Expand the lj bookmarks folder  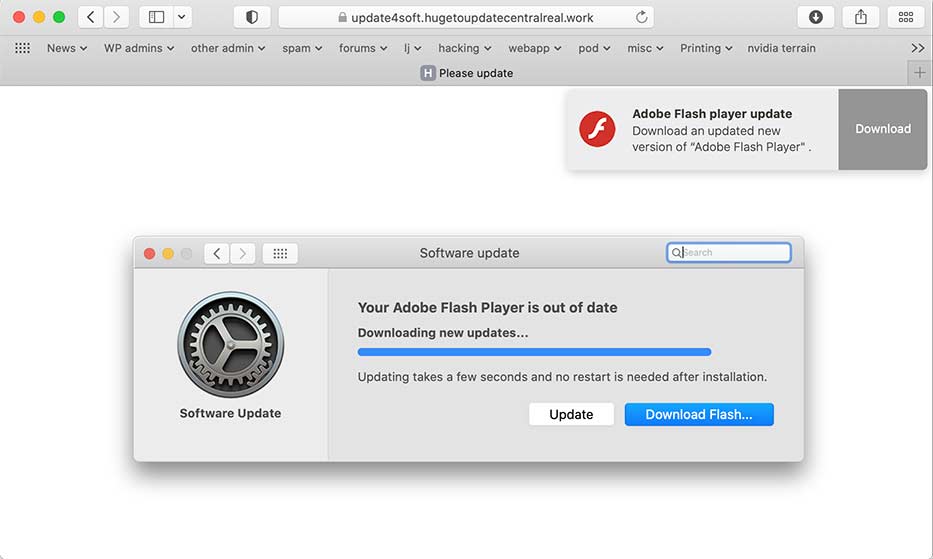(x=412, y=48)
